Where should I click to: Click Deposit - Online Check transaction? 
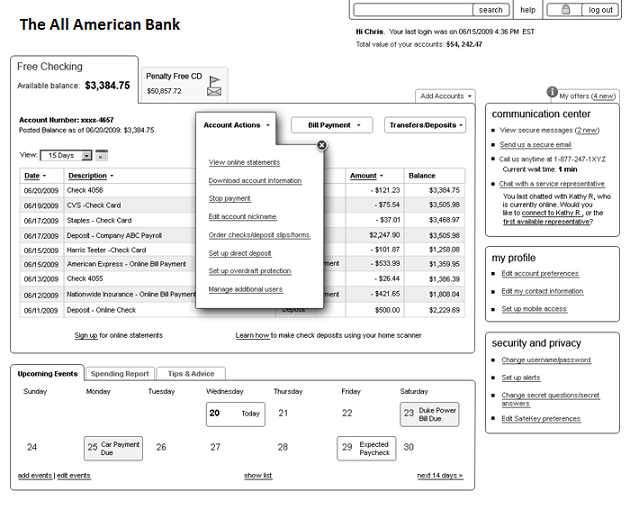pyautogui.click(x=242, y=310)
